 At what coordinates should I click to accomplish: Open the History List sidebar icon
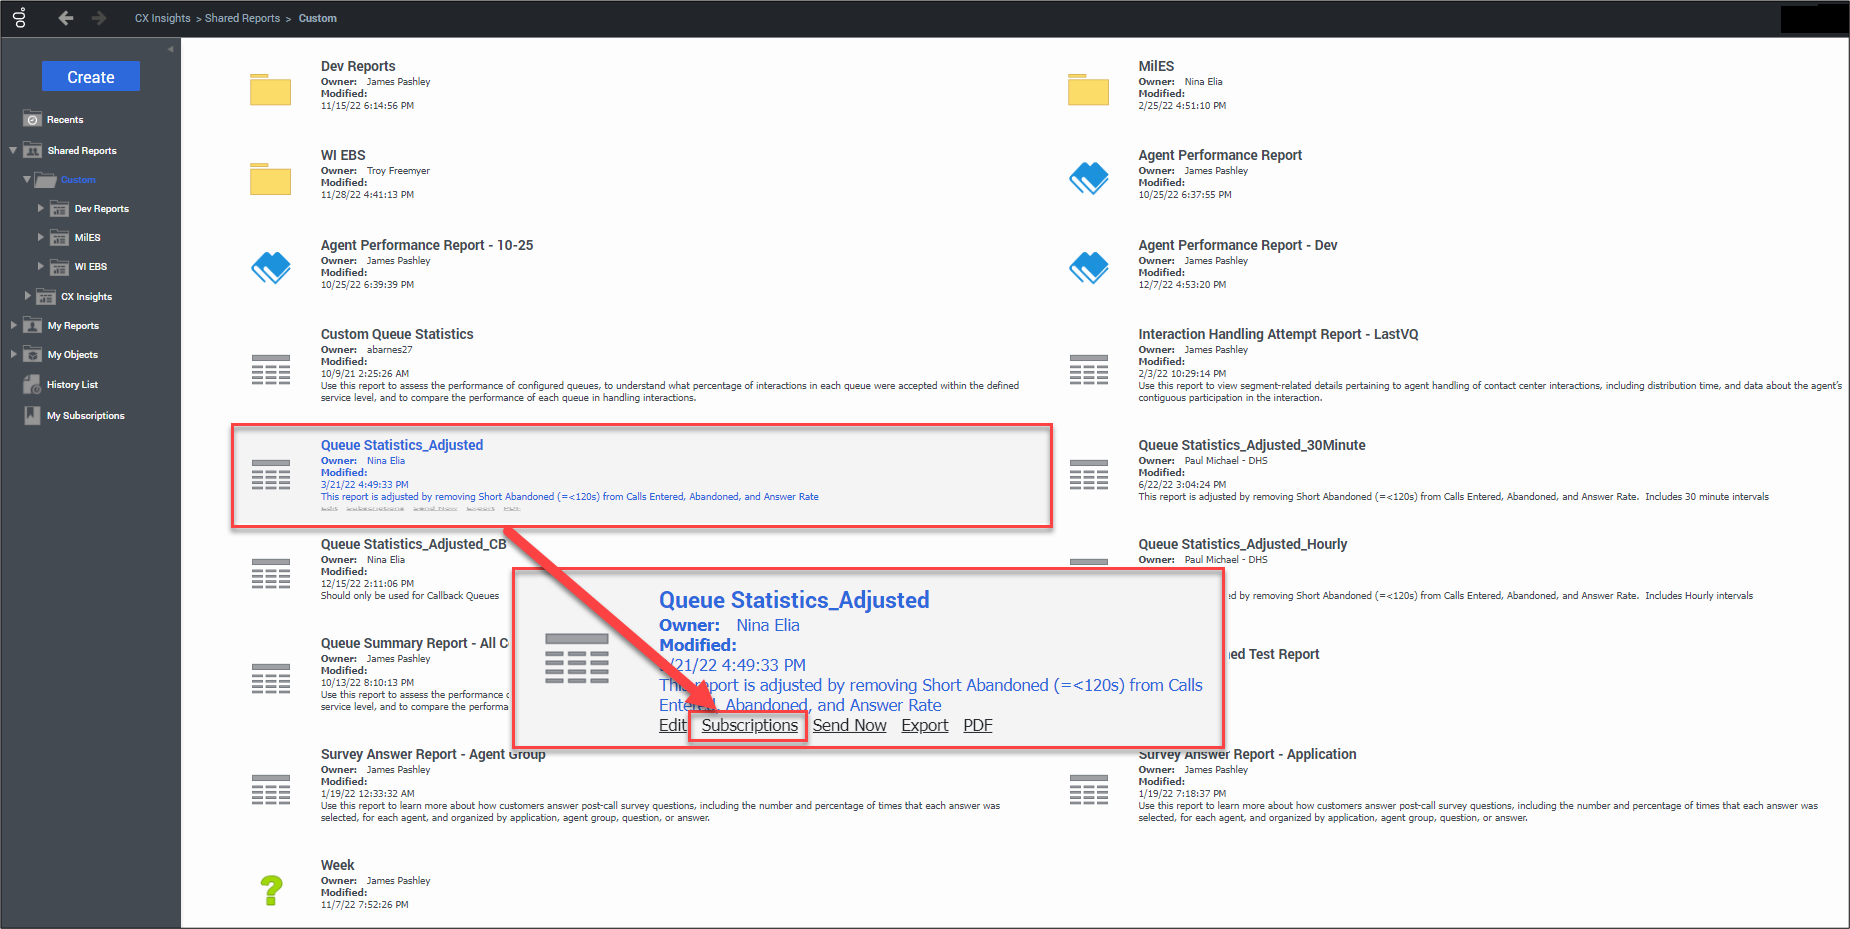32,385
